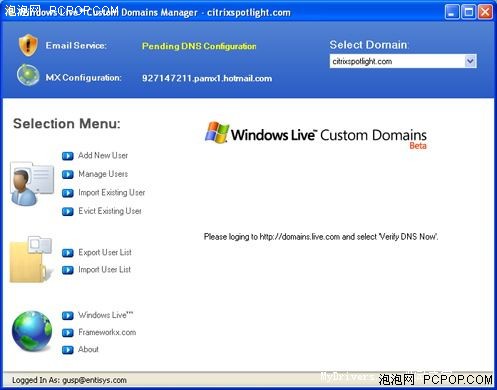Open the Add New User option

[103, 155]
